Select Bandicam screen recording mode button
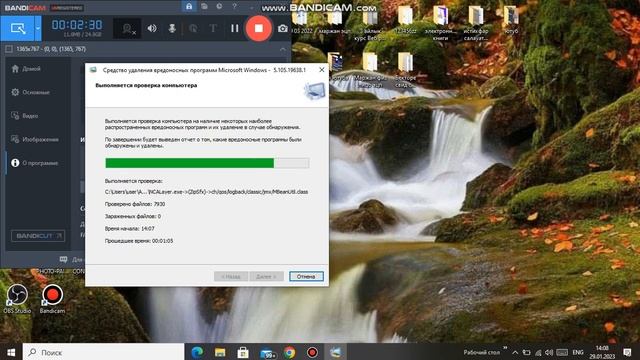Screen dimensions: 640x360 pos(18,28)
